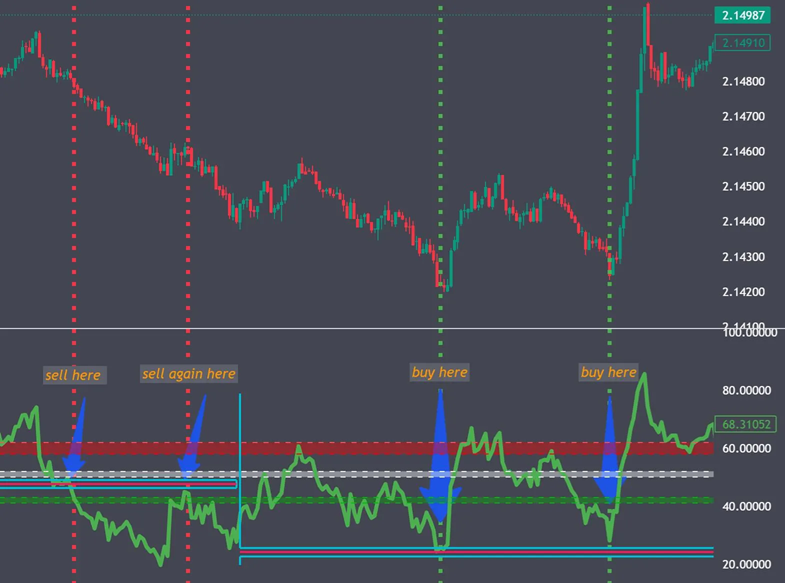
Task: Click the 2.14800 price axis value
Action: pyautogui.click(x=743, y=81)
